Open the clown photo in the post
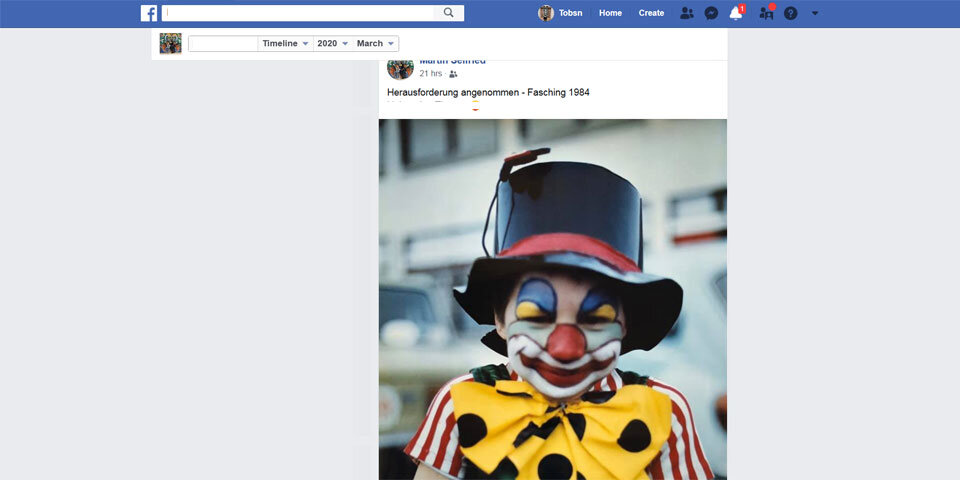The height and width of the screenshot is (480, 960). tap(553, 299)
